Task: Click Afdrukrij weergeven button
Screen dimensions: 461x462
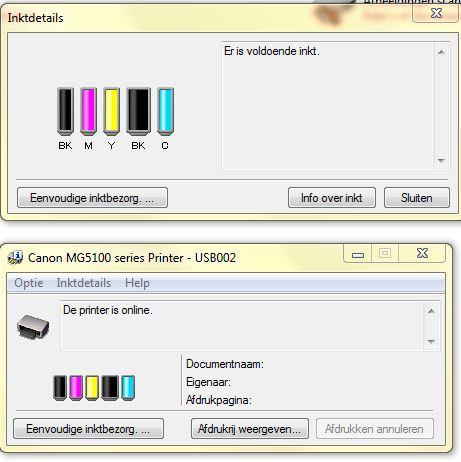Action: coord(250,429)
